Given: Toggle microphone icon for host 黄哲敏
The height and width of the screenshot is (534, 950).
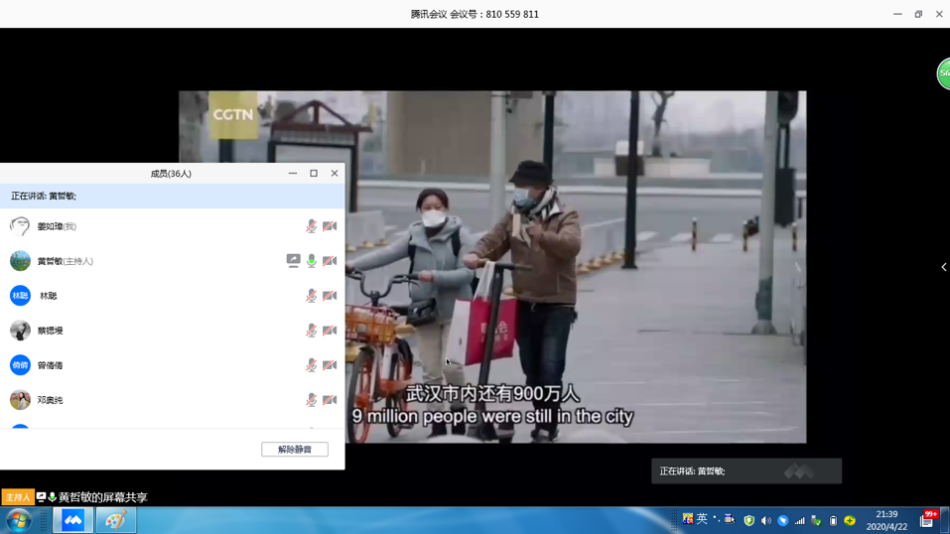Looking at the screenshot, I should [x=311, y=261].
